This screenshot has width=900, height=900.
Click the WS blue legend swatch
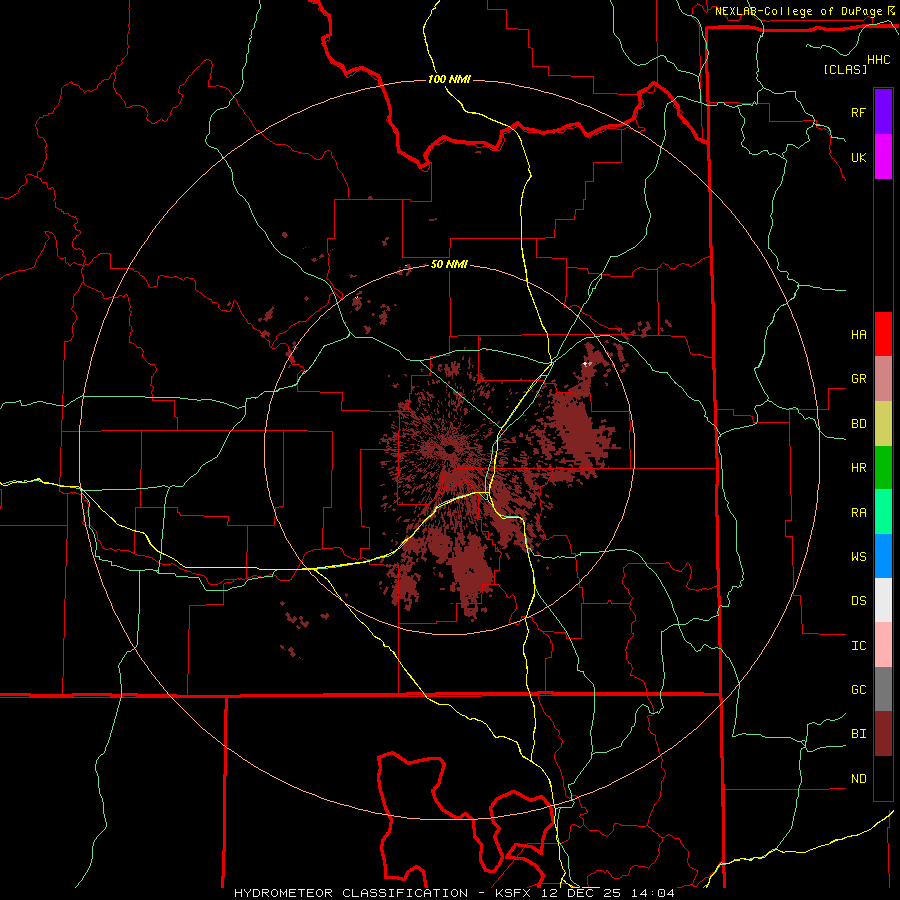coord(883,556)
